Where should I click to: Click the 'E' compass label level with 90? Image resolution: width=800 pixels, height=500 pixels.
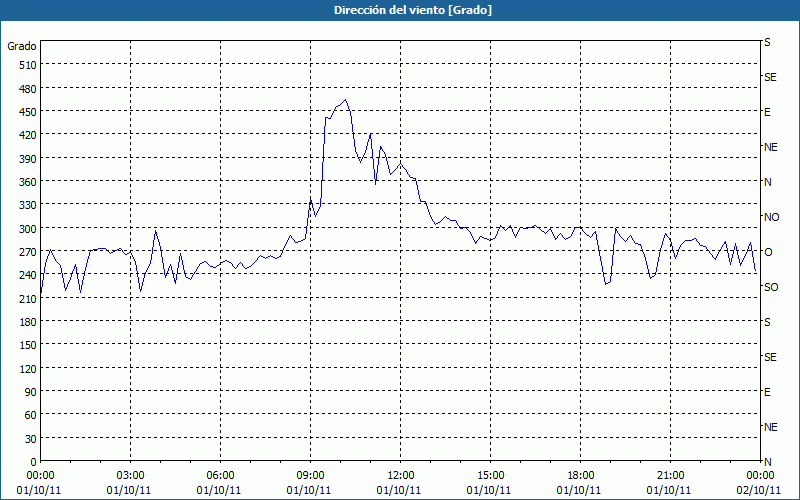767,392
